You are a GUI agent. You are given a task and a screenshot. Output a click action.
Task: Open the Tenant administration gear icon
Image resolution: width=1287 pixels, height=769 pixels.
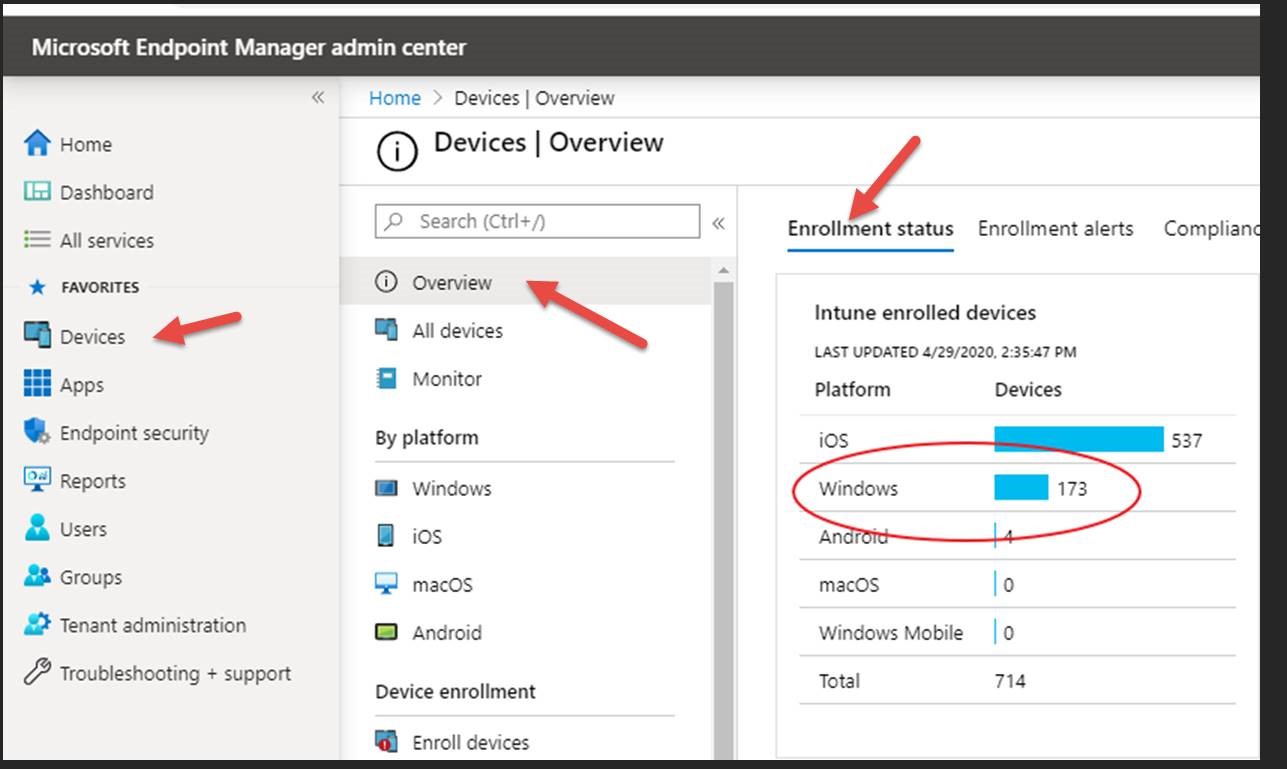(37, 625)
